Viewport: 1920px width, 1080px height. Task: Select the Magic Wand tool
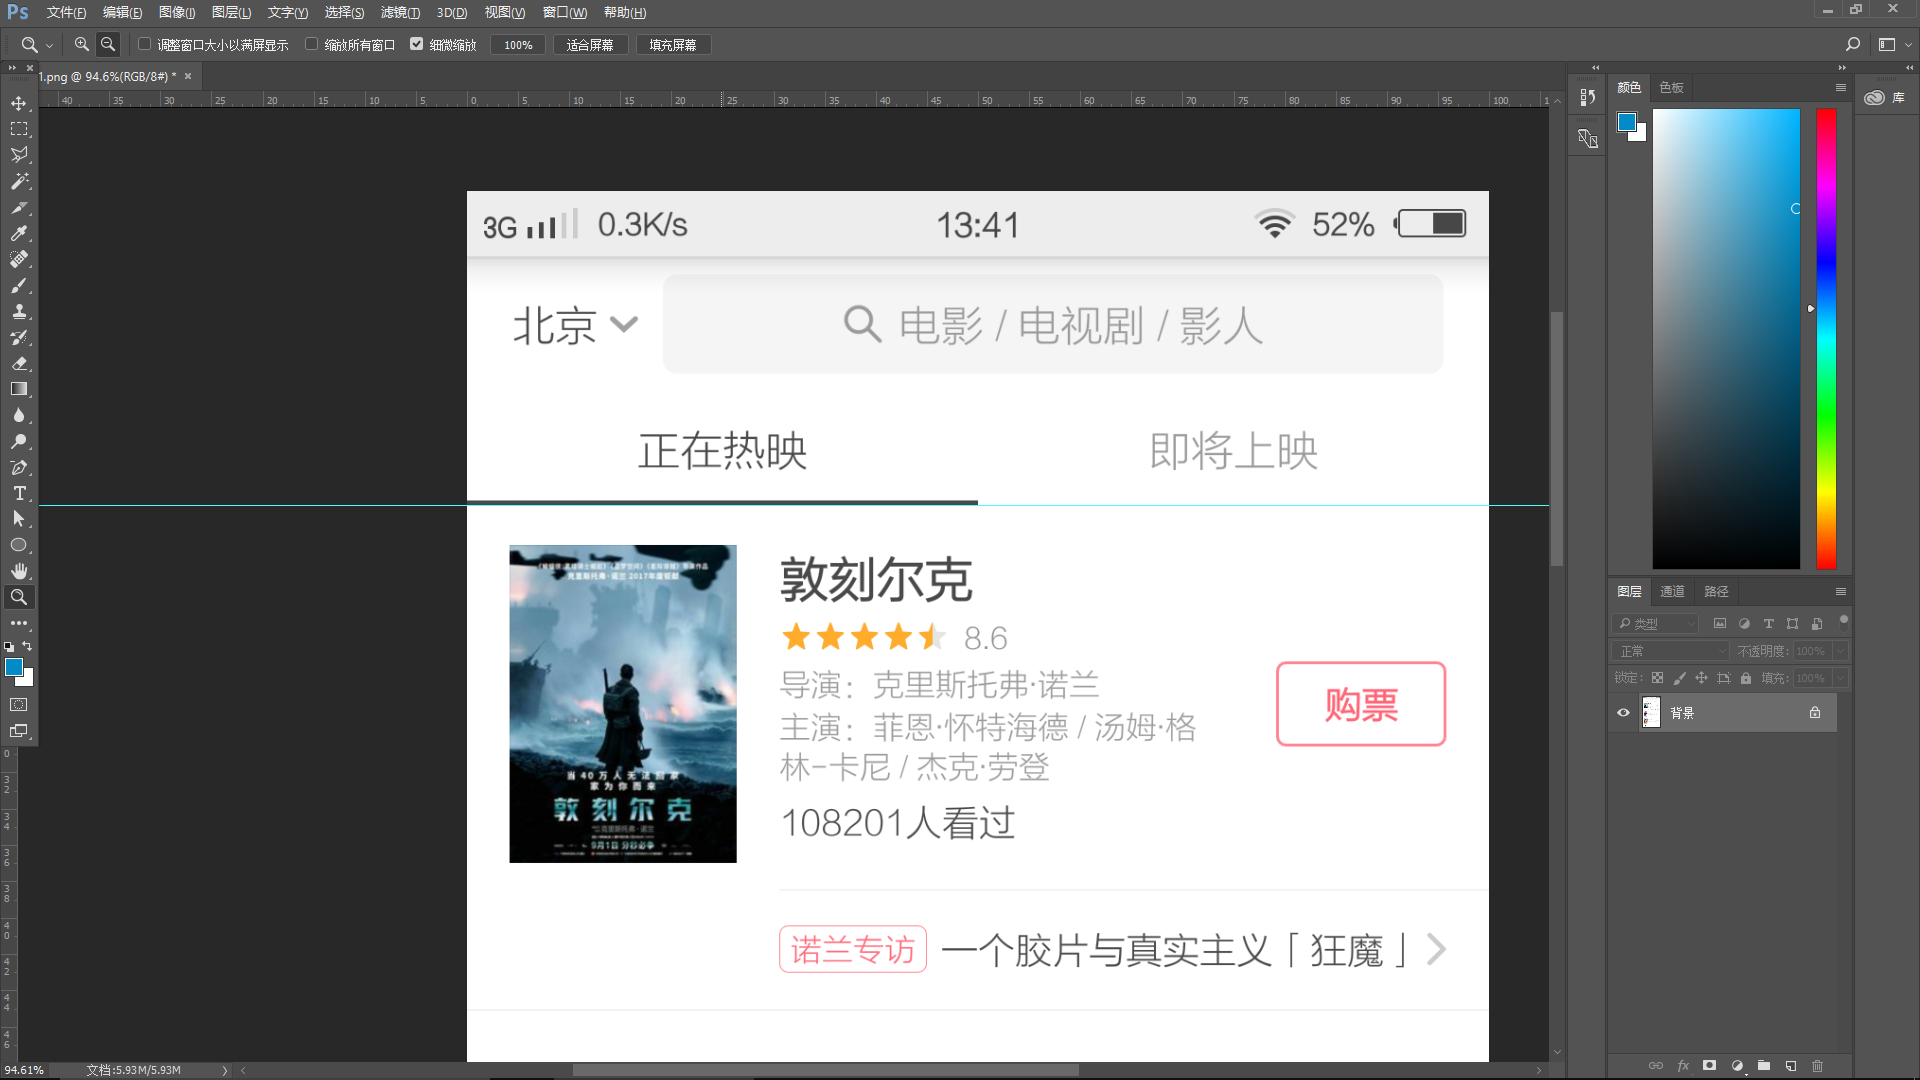point(19,181)
